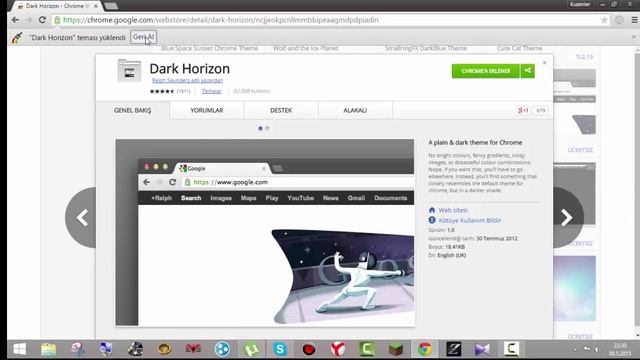640x360 pixels.
Task: Click 'Blue Space Sunset Chrome Theme' title
Action: click(x=209, y=48)
